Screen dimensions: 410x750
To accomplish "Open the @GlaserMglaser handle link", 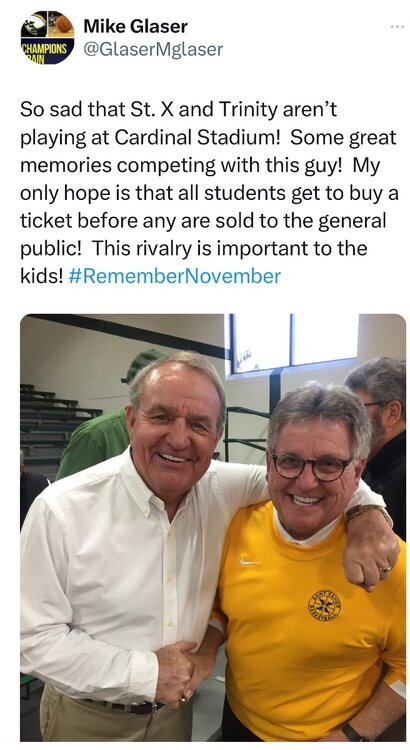I will point(153,49).
